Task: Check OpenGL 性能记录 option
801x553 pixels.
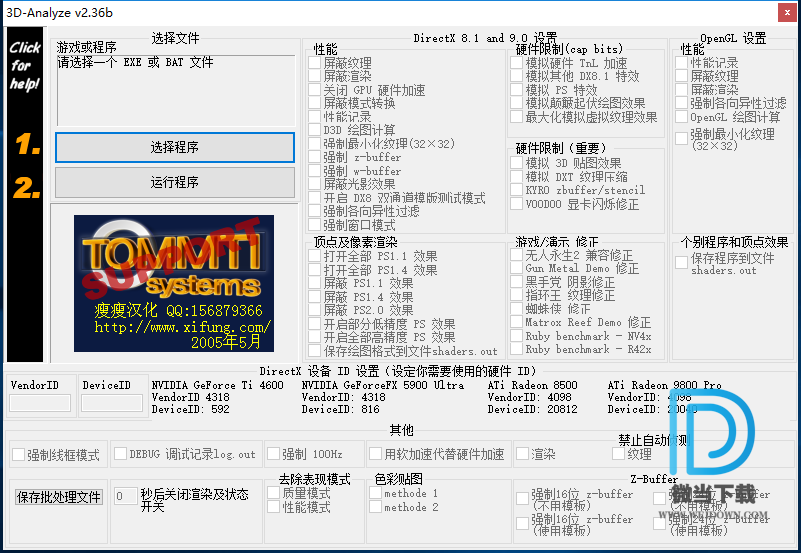Action: [x=681, y=63]
